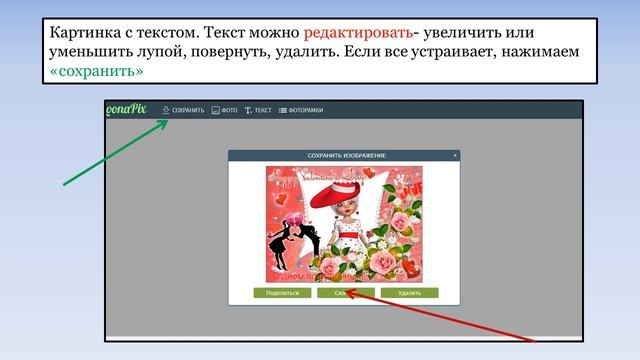Screen dimensions: 640x360
Task: Open the ТЕКСТ menu item
Action: (263, 110)
